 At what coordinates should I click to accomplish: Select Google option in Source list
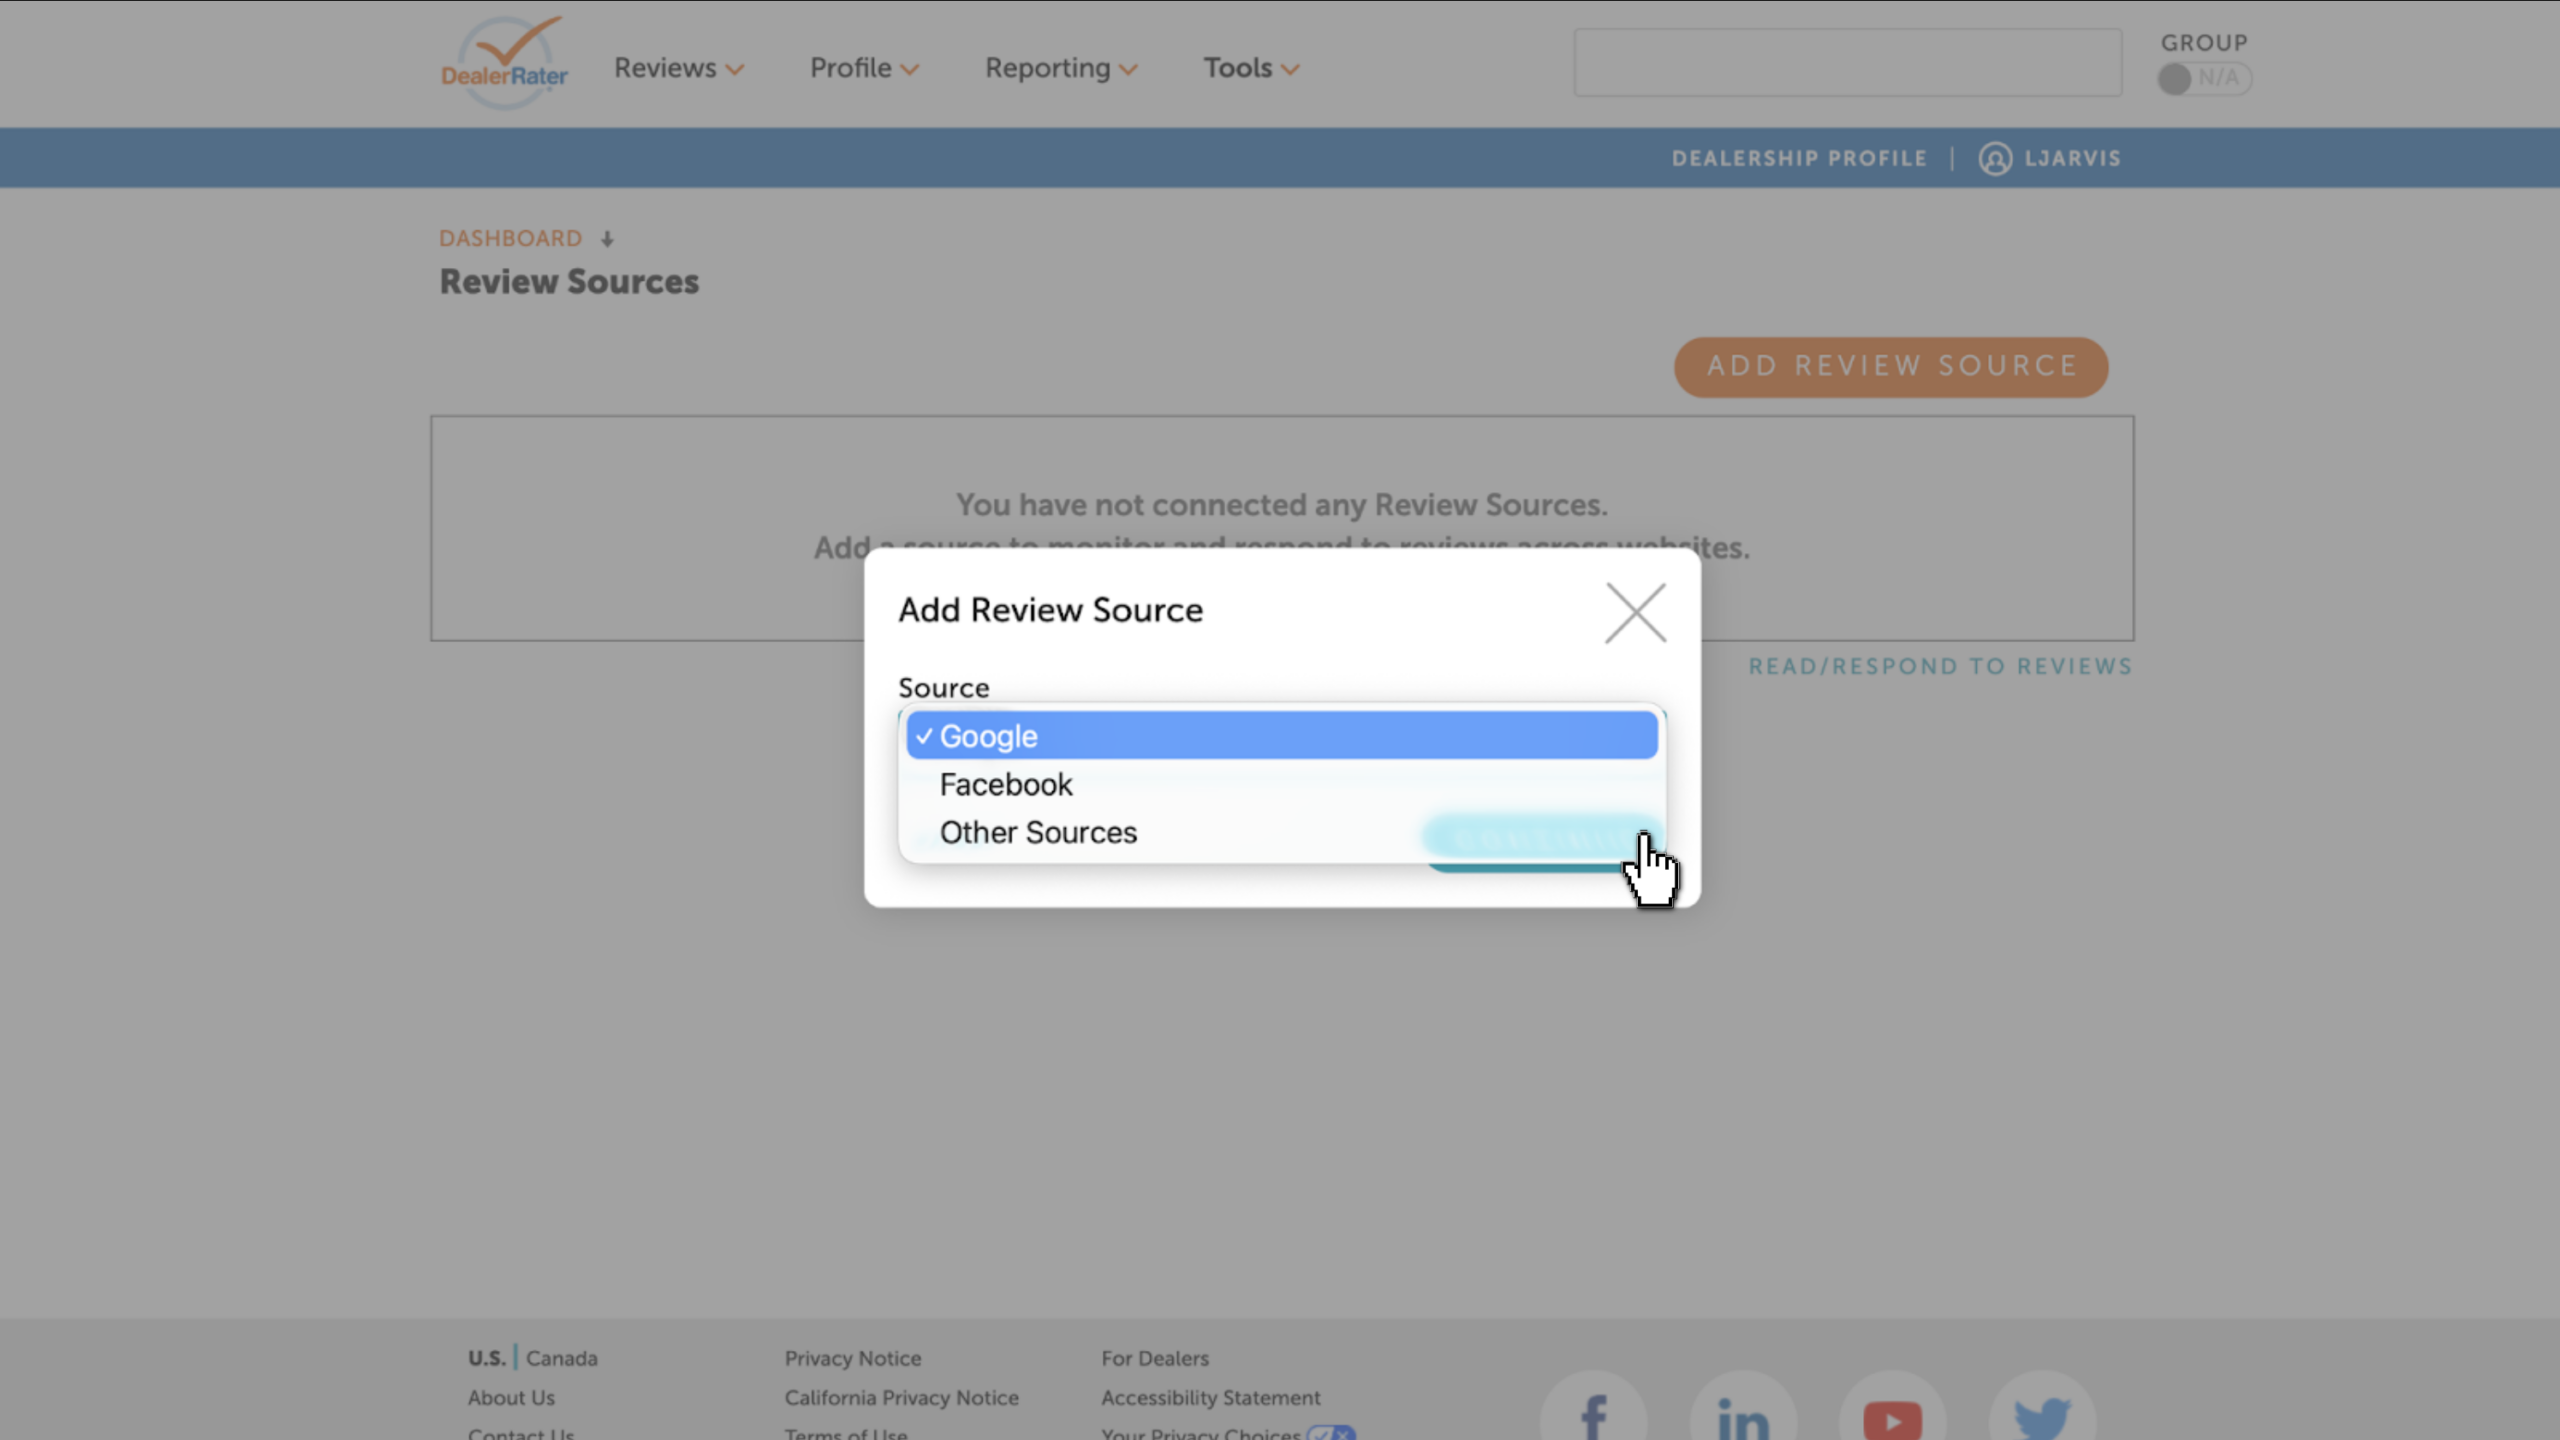pos(1282,736)
